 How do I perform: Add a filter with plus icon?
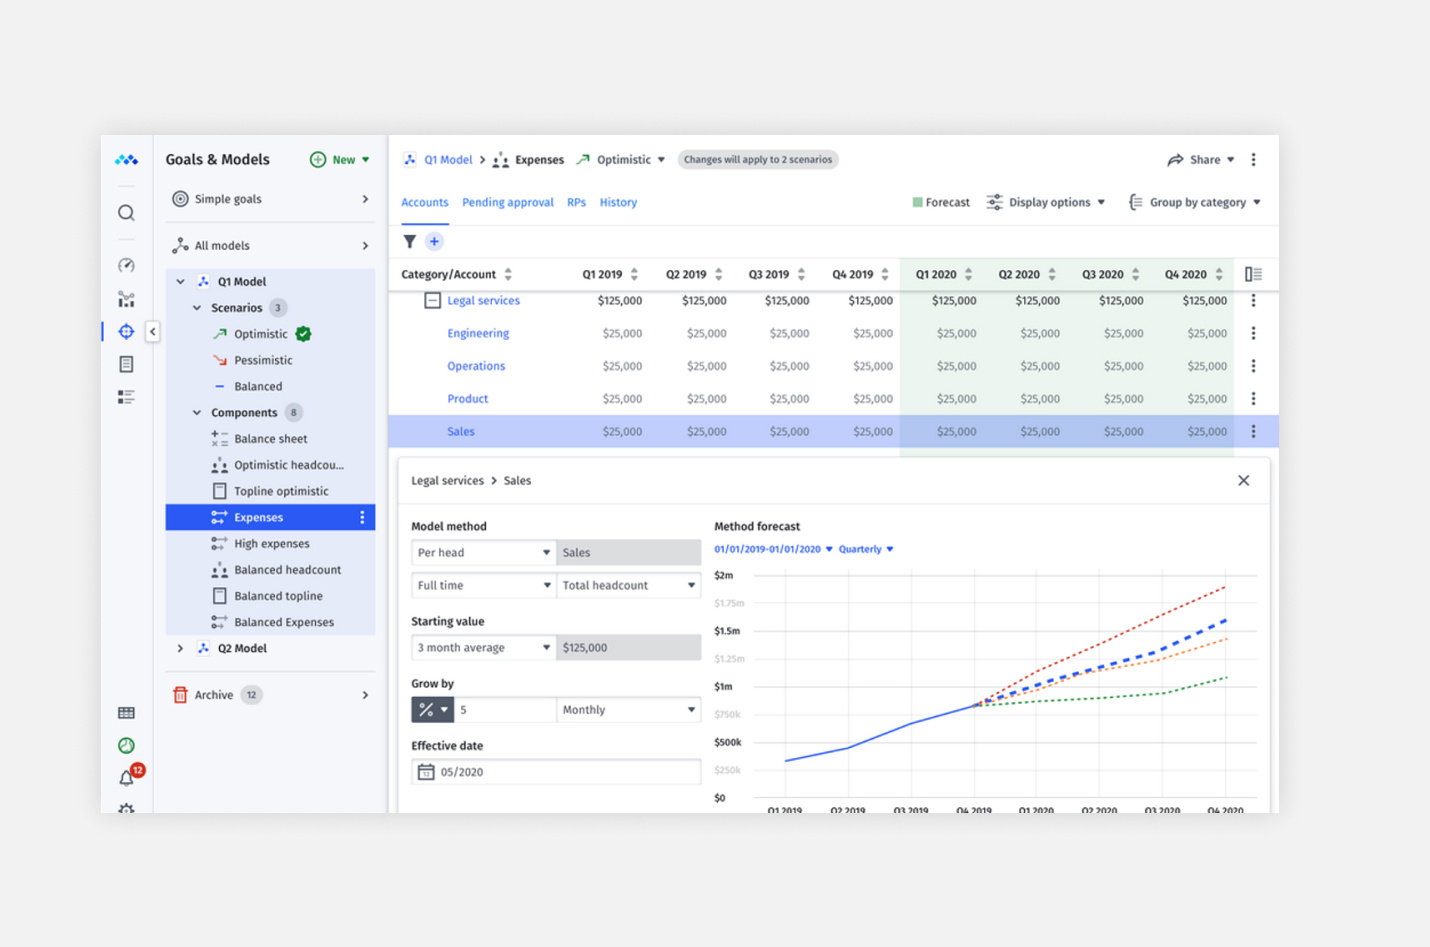[x=434, y=241]
